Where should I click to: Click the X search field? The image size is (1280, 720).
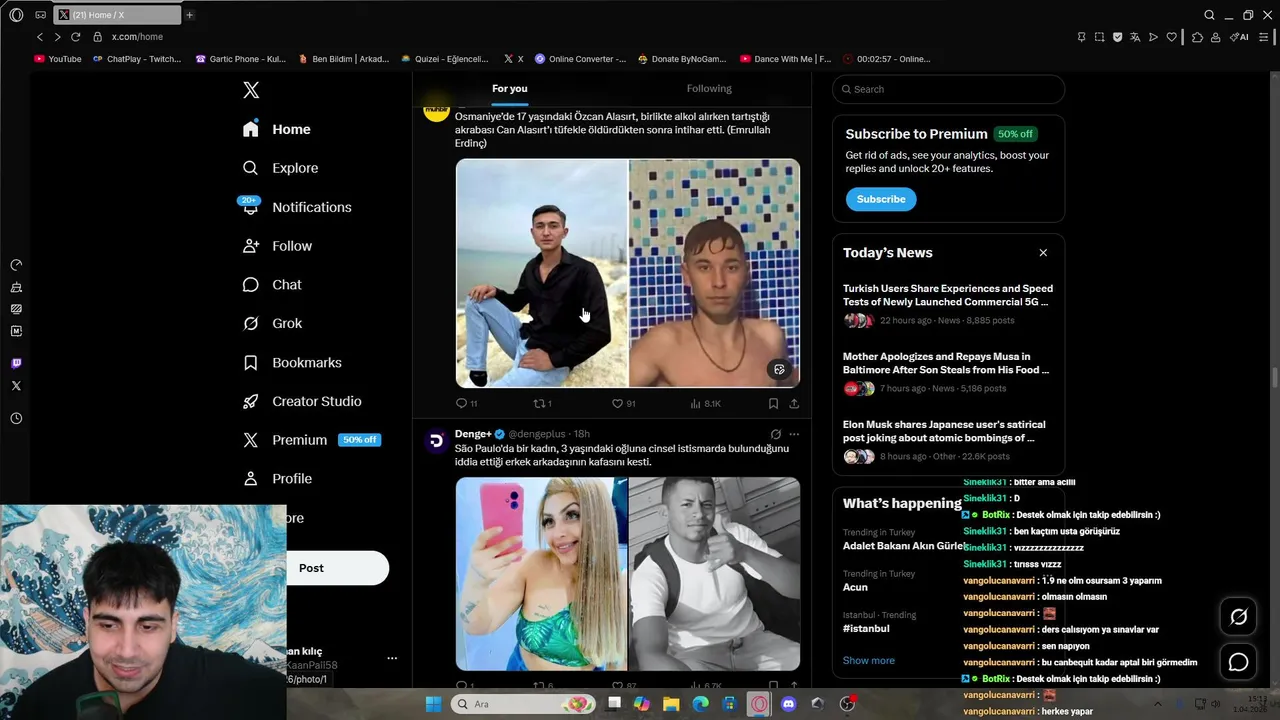click(x=948, y=89)
